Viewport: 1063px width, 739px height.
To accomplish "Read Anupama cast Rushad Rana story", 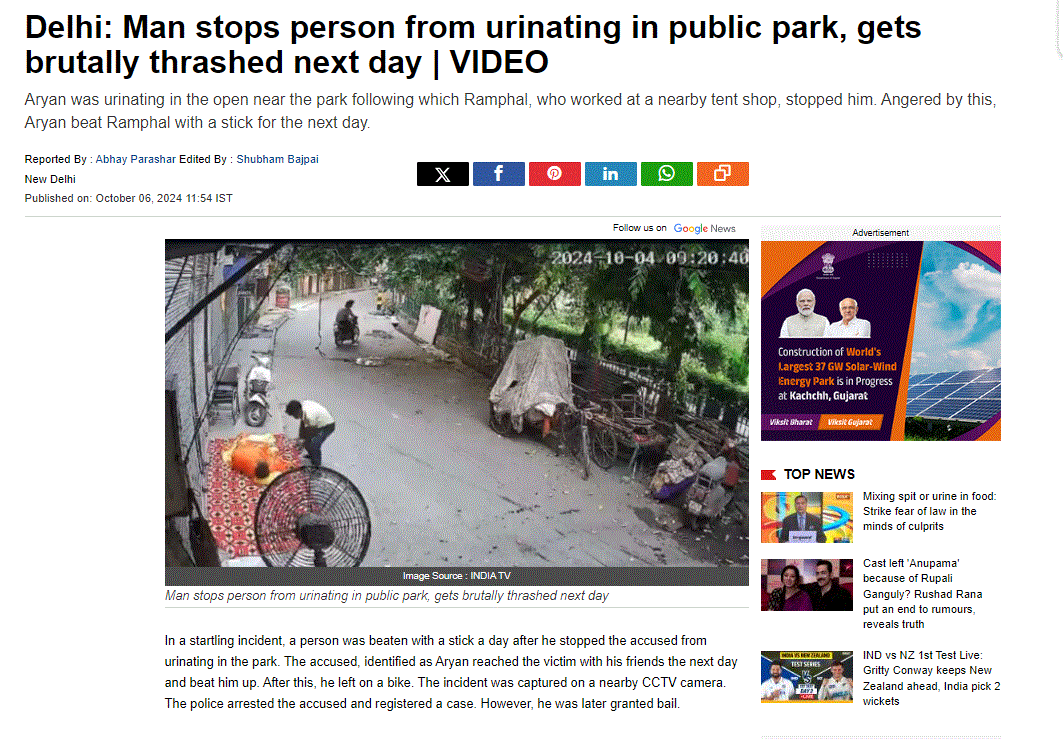I will [923, 594].
